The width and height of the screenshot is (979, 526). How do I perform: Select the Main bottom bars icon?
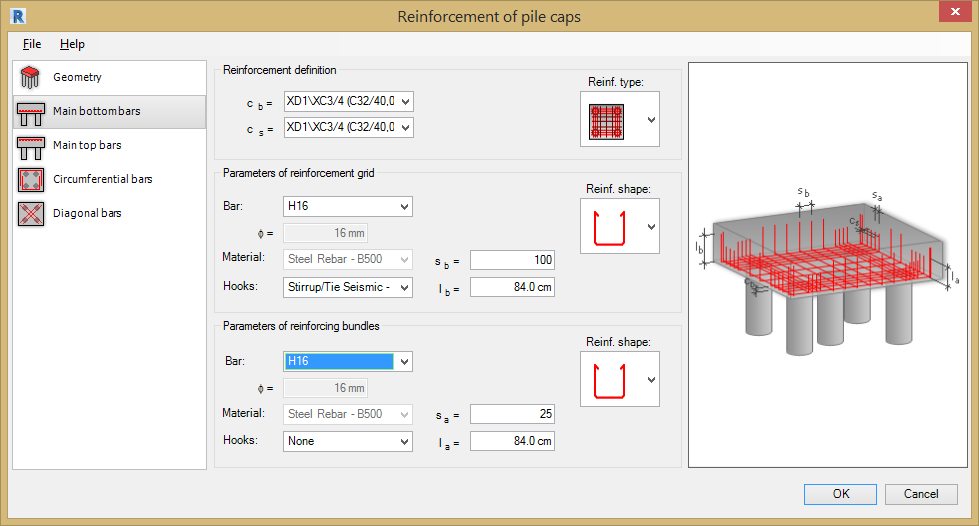[31, 112]
